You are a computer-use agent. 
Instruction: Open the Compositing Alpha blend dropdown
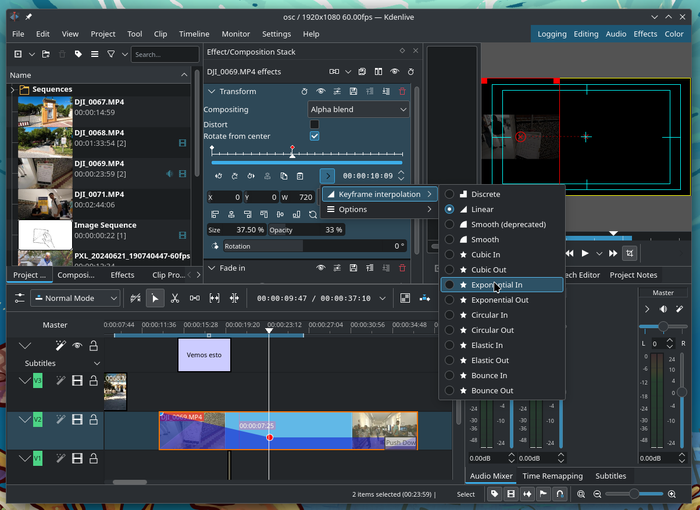click(358, 109)
